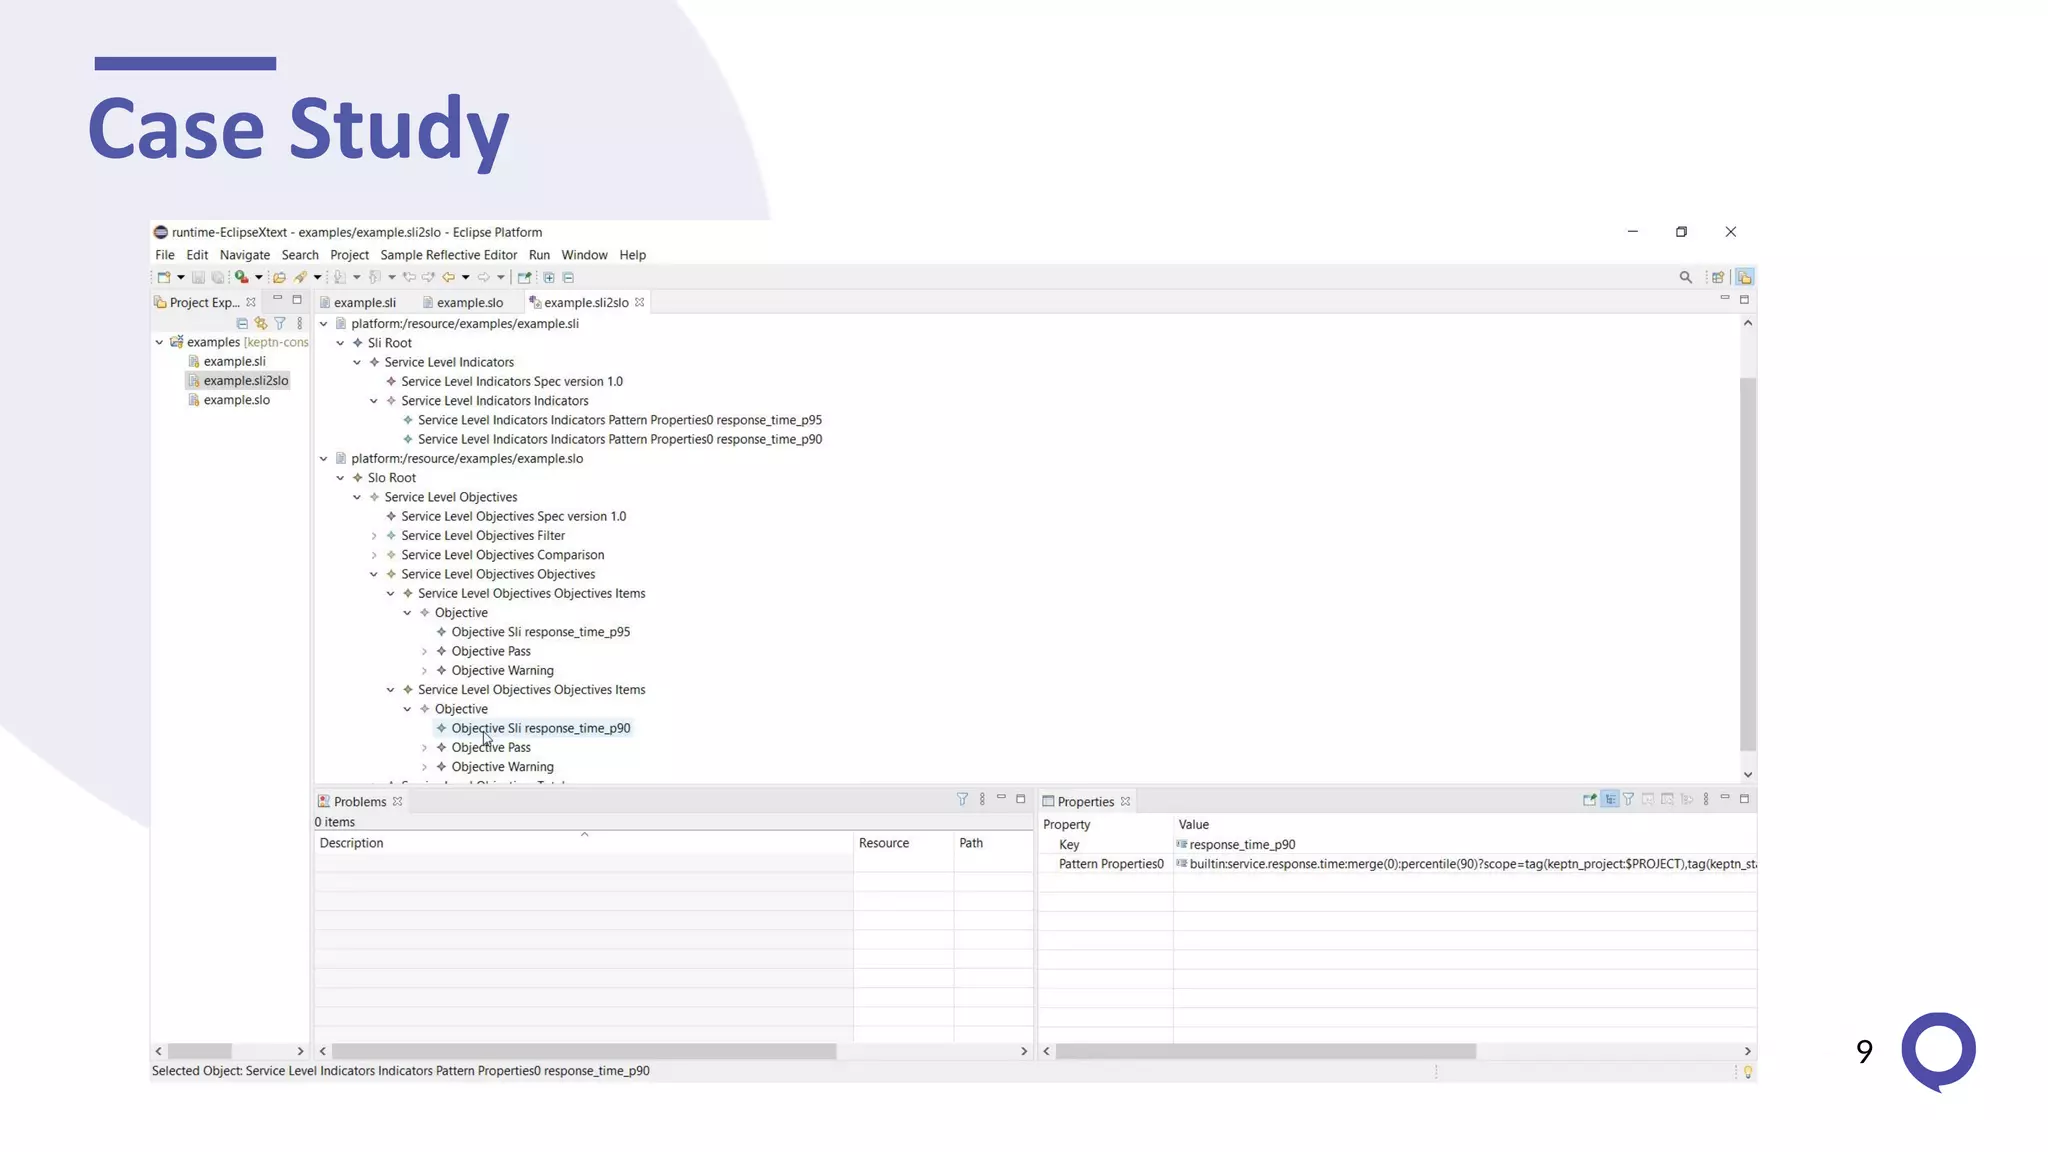The height and width of the screenshot is (1152, 2048).
Task: Click the filter icon in Project Explorer
Action: pyautogui.click(x=280, y=323)
